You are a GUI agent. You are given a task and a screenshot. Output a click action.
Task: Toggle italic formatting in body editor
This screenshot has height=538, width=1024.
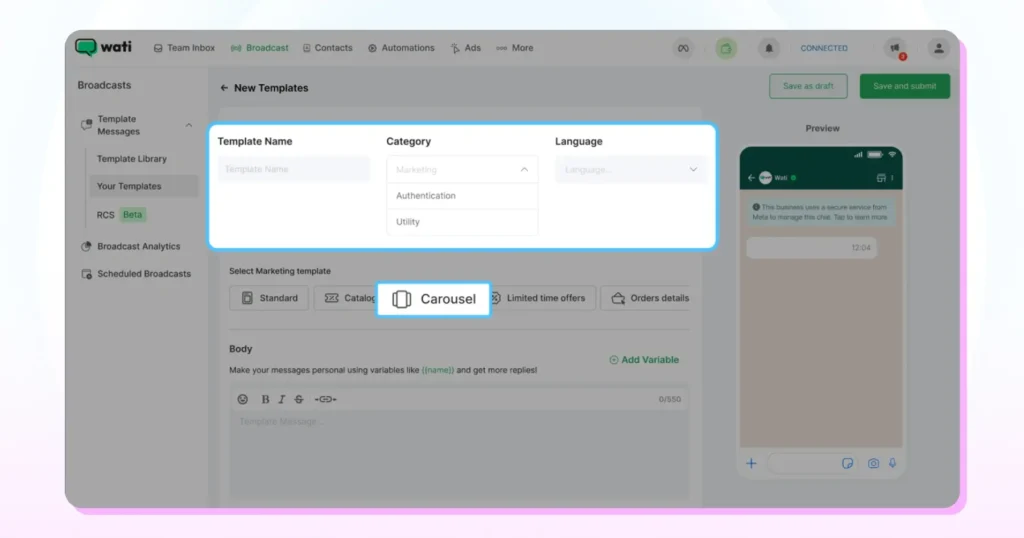point(281,399)
